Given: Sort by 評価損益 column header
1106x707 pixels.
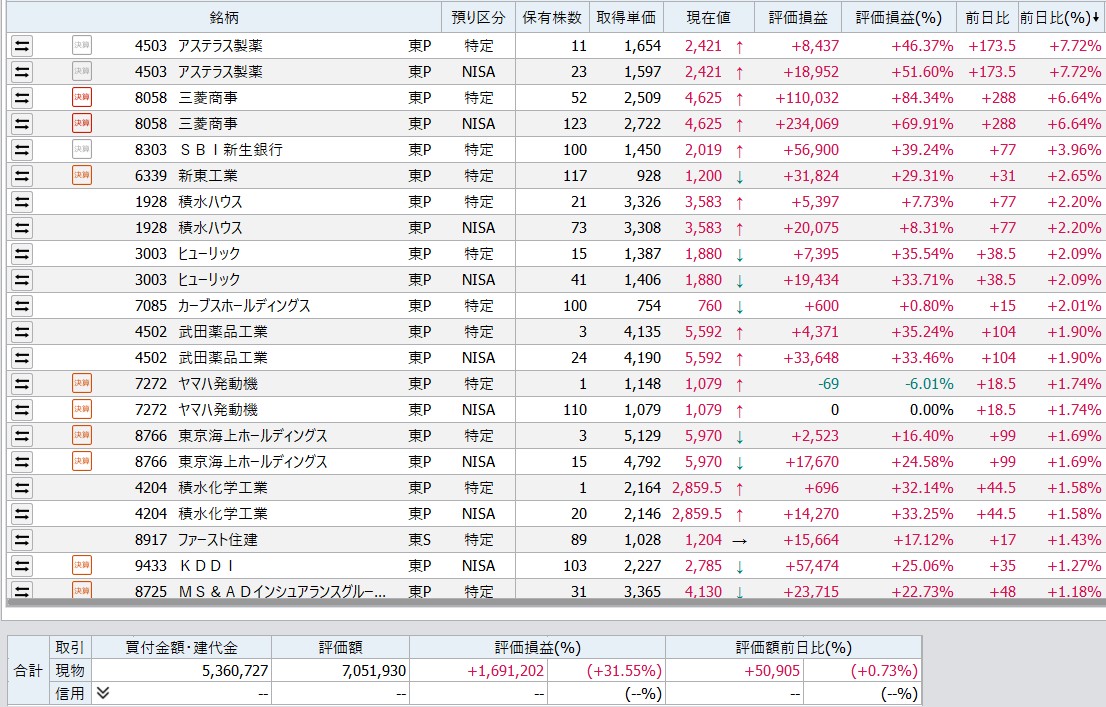Looking at the screenshot, I should pyautogui.click(x=798, y=18).
